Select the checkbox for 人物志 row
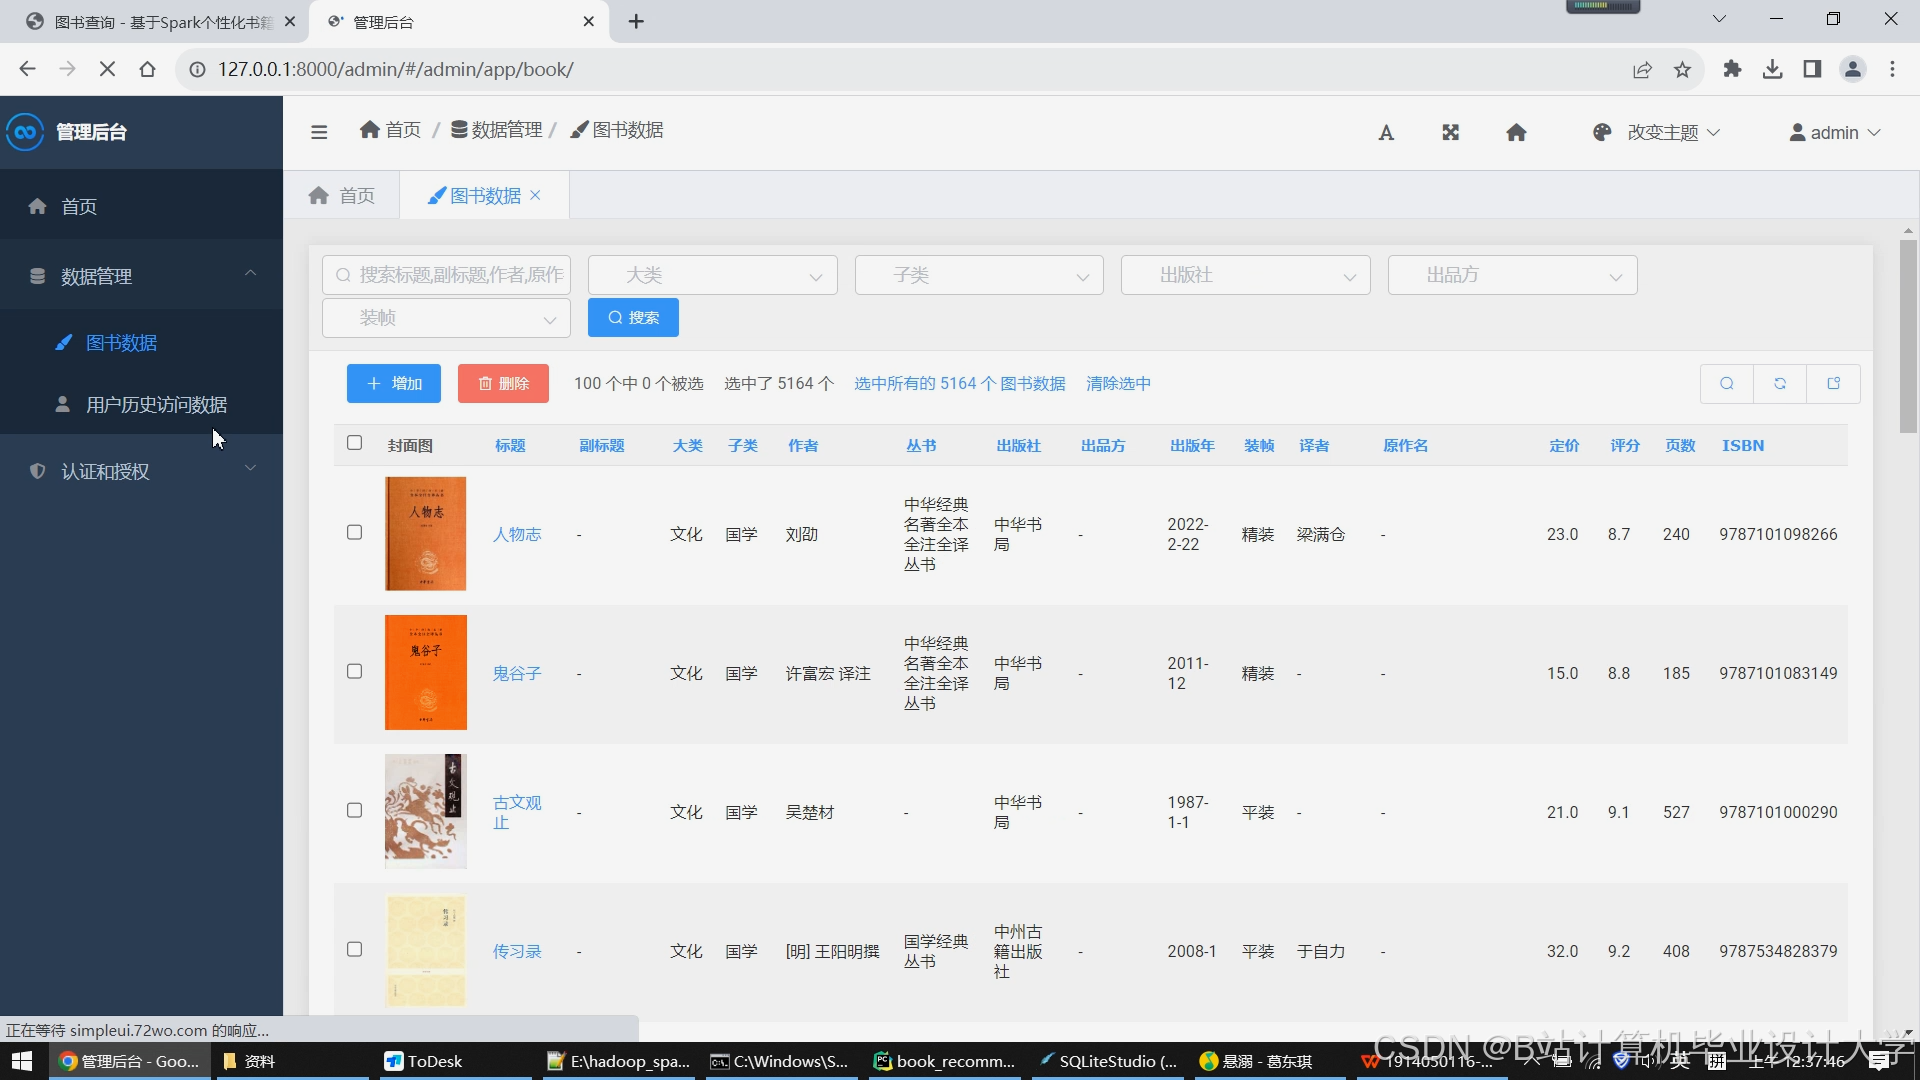The width and height of the screenshot is (1920, 1080). point(354,533)
